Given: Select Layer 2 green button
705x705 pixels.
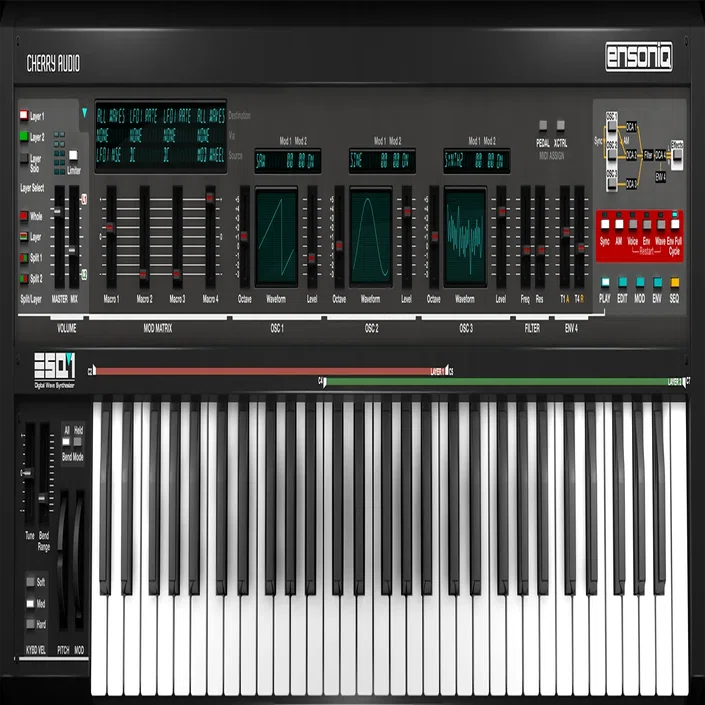Looking at the screenshot, I should tap(24, 136).
